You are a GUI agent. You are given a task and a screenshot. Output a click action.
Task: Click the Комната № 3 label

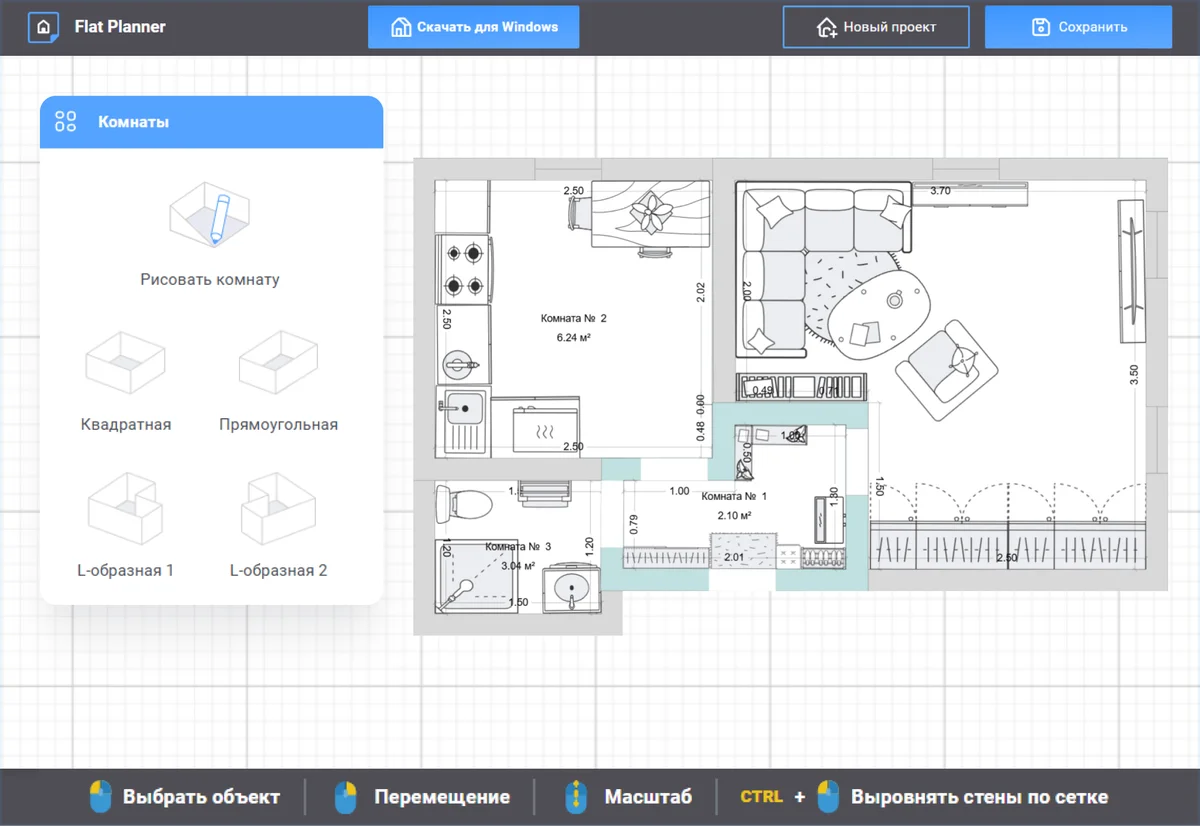(518, 547)
